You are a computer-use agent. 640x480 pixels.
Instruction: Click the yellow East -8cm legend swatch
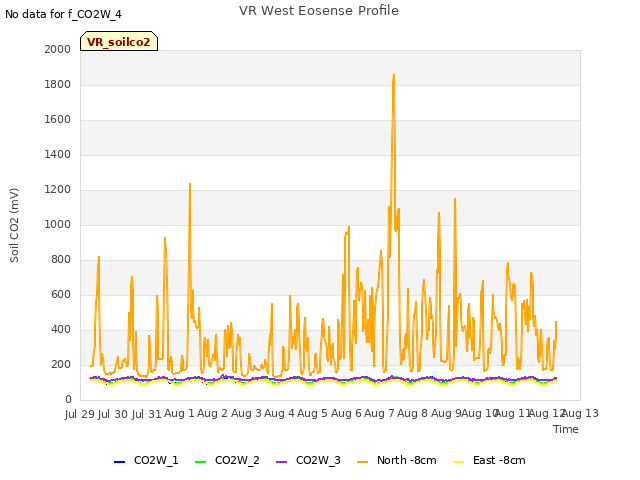[x=458, y=462]
